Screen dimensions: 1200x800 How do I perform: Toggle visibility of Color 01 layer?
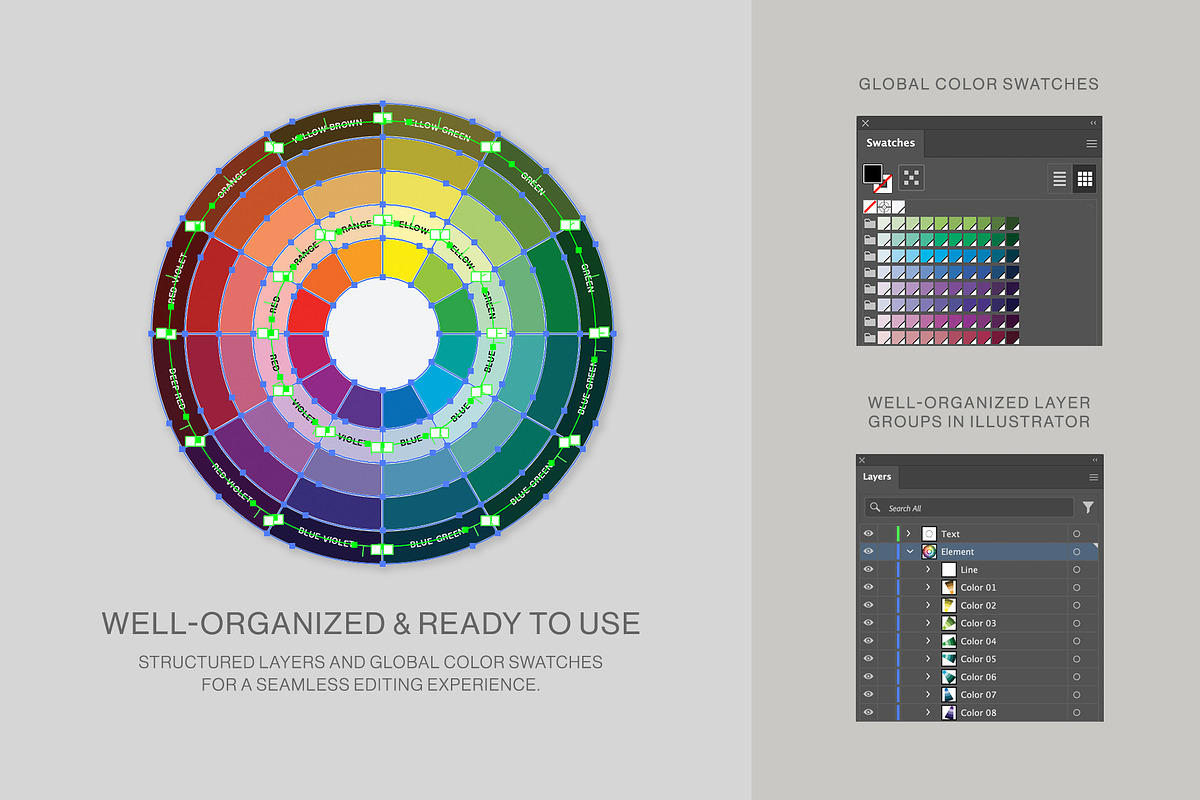tap(868, 588)
